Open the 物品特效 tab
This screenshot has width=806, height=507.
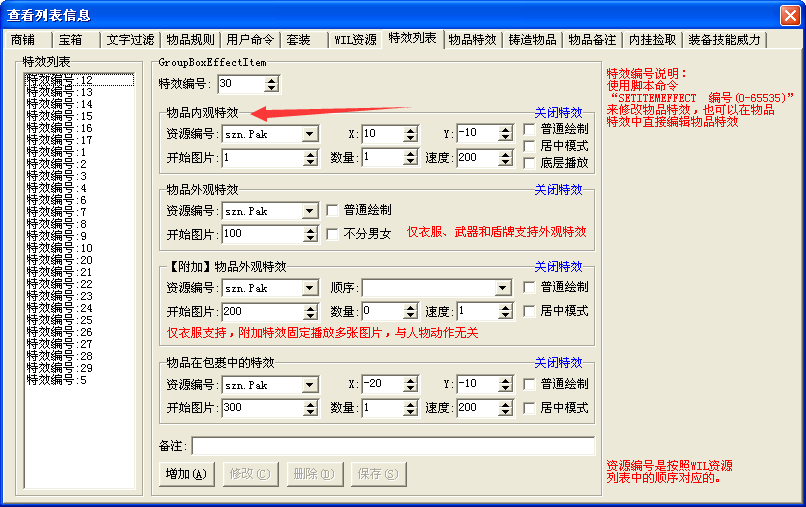472,40
